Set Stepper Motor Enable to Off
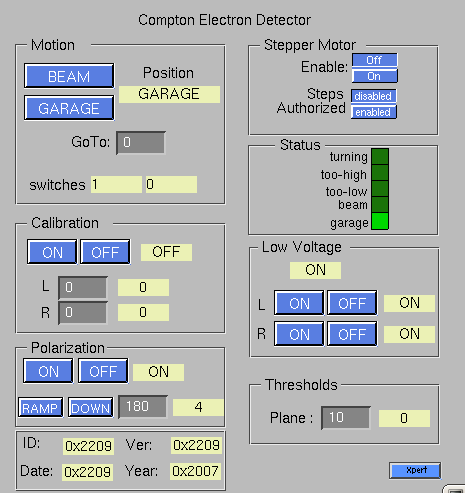This screenshot has width=465, height=493. click(374, 60)
